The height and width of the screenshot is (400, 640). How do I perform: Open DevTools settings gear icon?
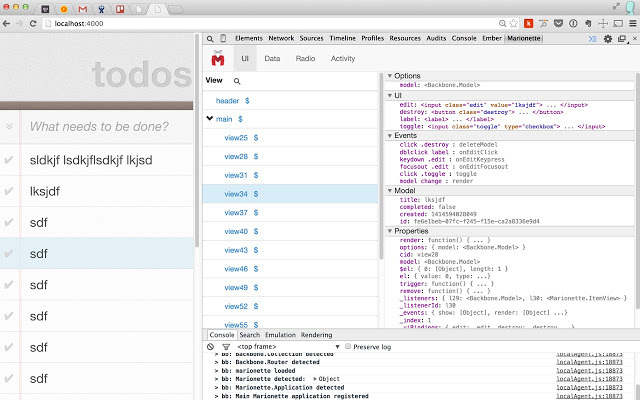(x=608, y=39)
